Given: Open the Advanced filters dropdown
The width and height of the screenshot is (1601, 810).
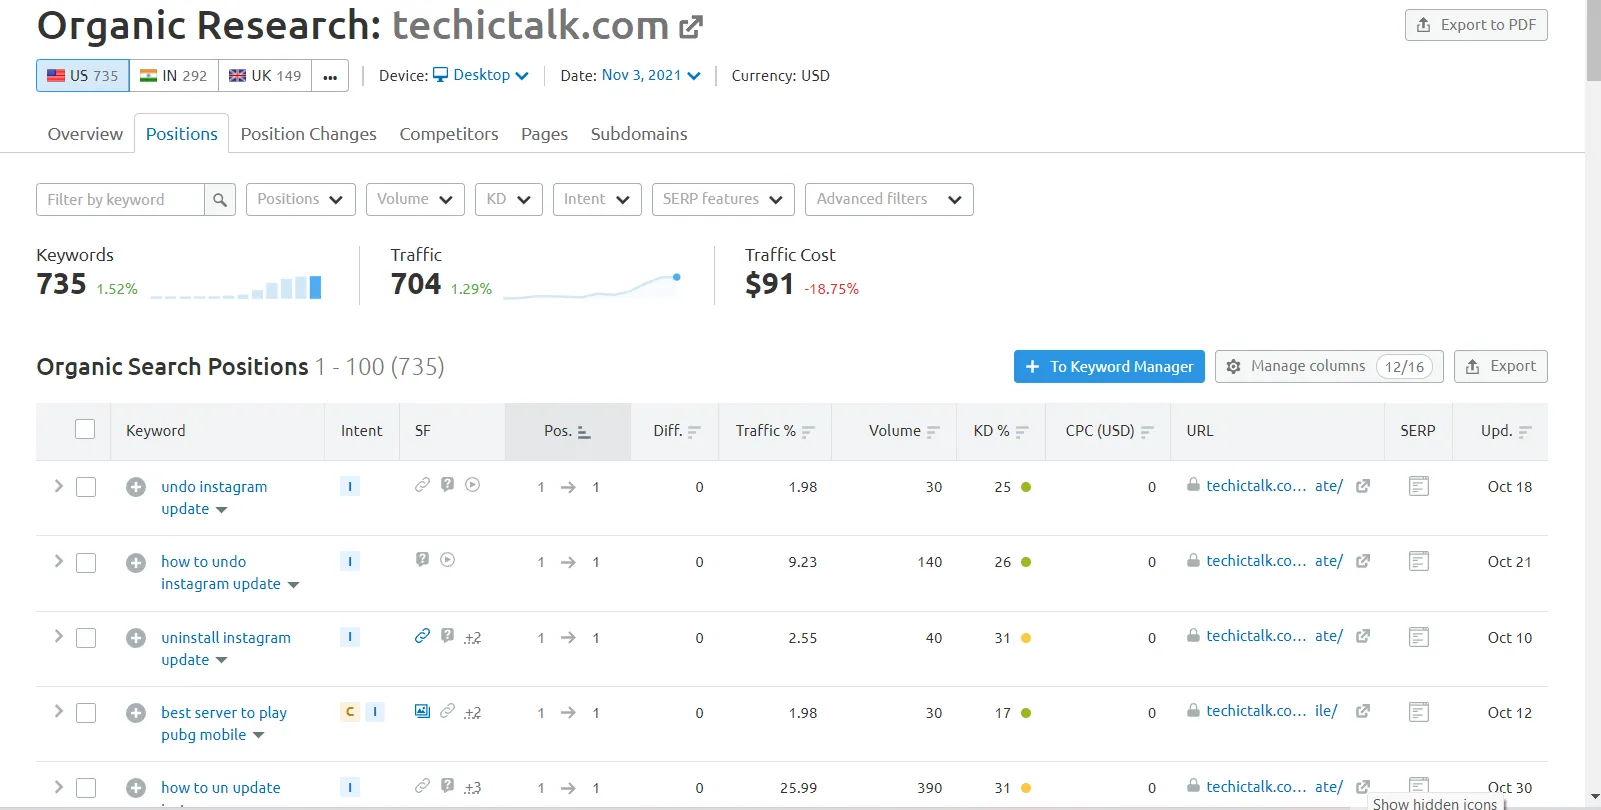Looking at the screenshot, I should (889, 199).
